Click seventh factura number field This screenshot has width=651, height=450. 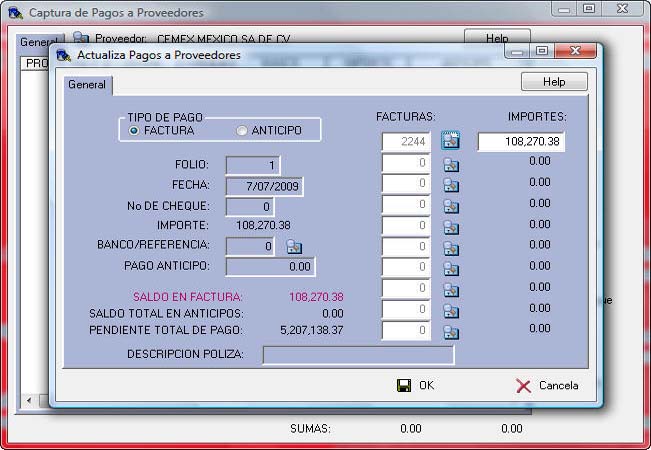(x=406, y=267)
